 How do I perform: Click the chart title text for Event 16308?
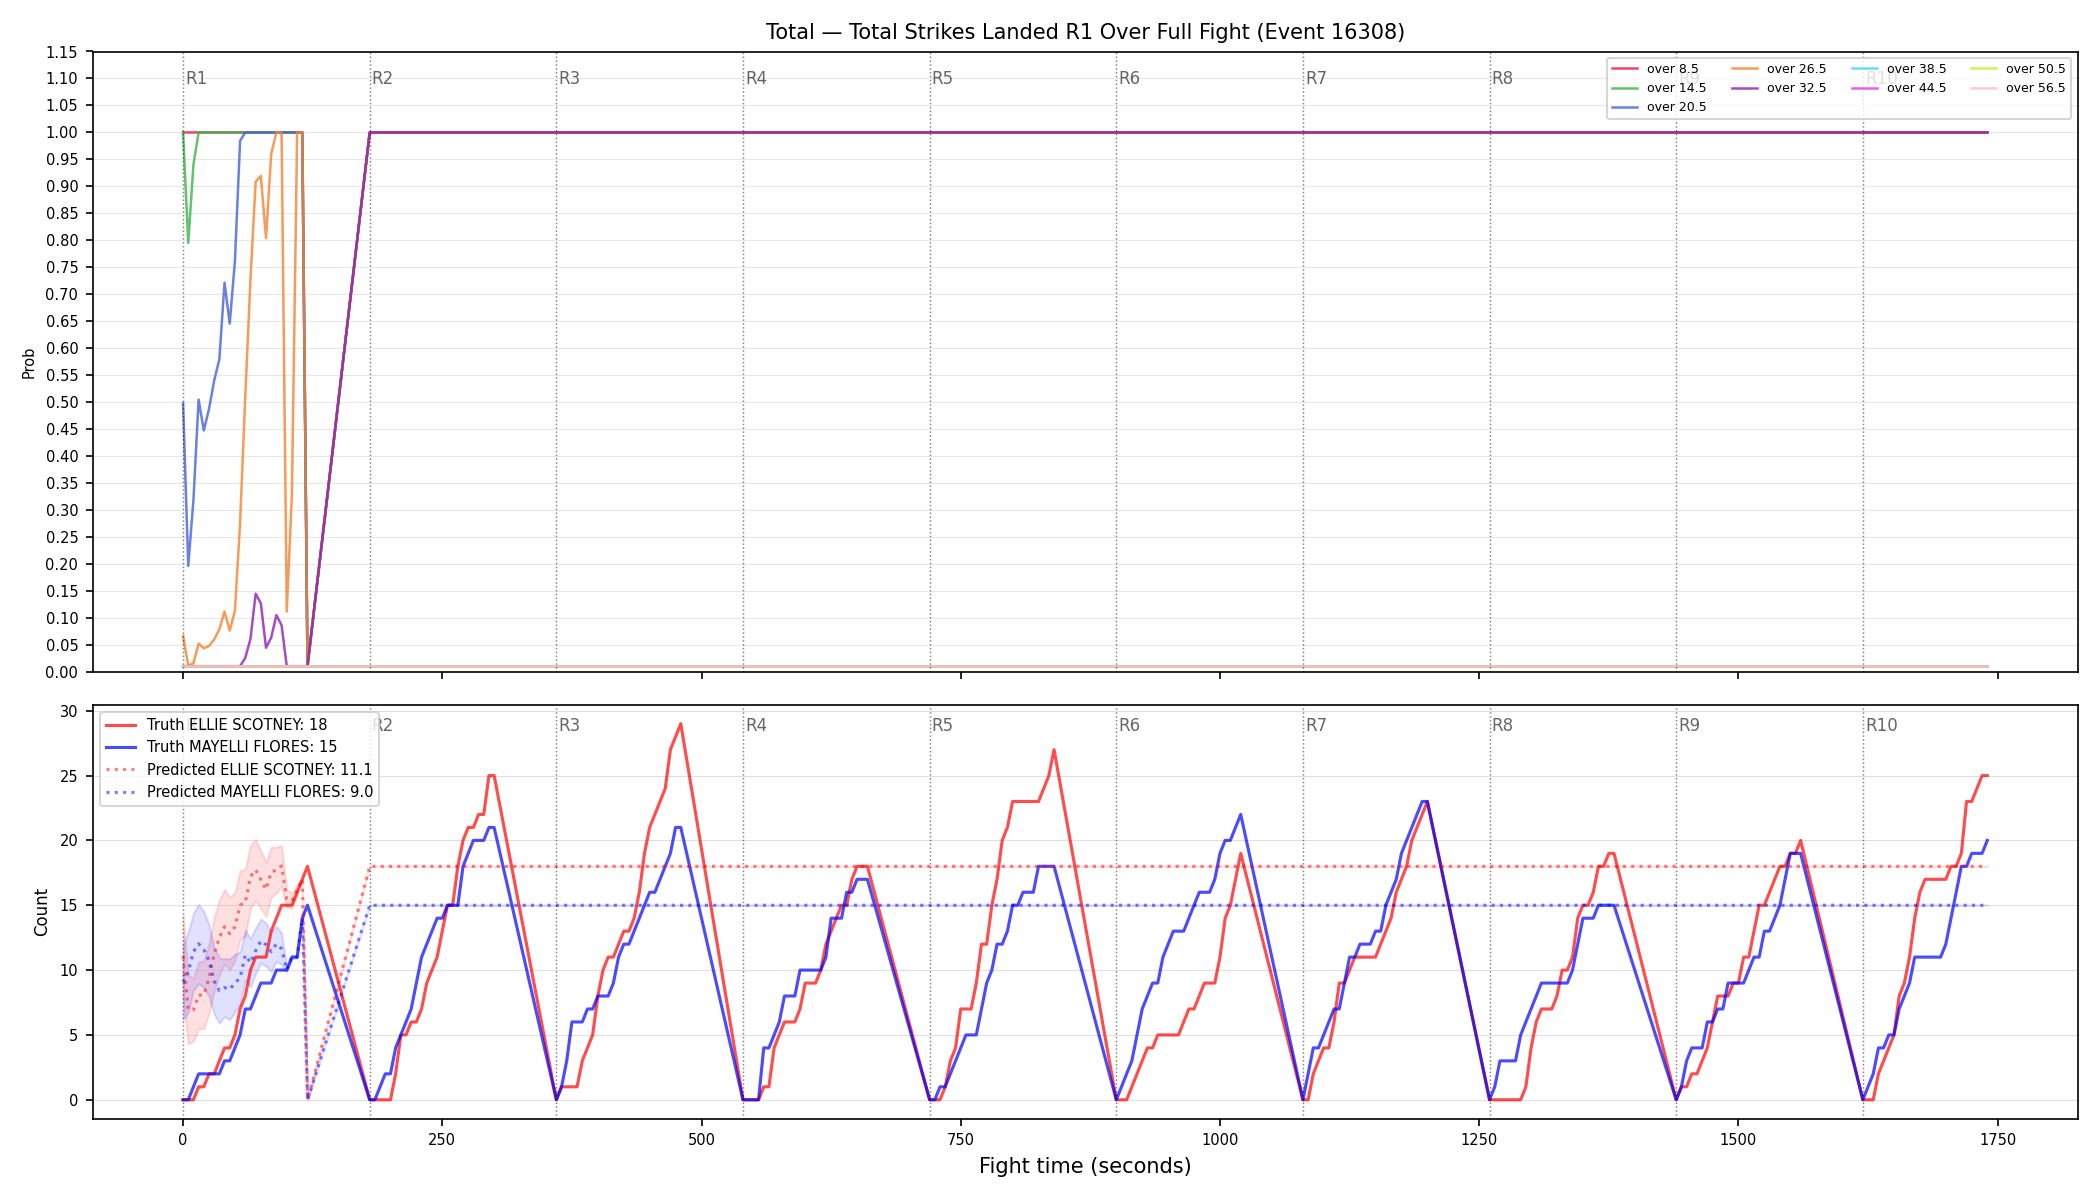coord(1085,32)
